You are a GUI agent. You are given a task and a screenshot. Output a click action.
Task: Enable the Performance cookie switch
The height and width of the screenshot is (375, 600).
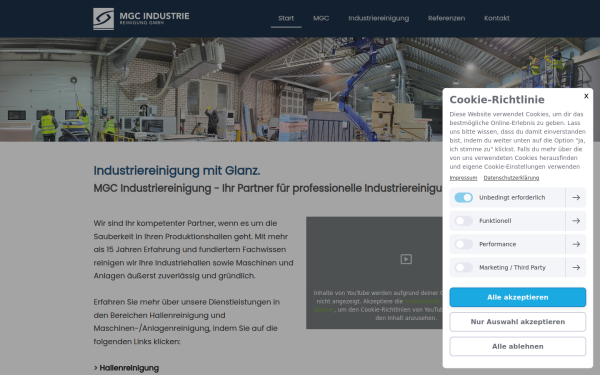point(463,244)
